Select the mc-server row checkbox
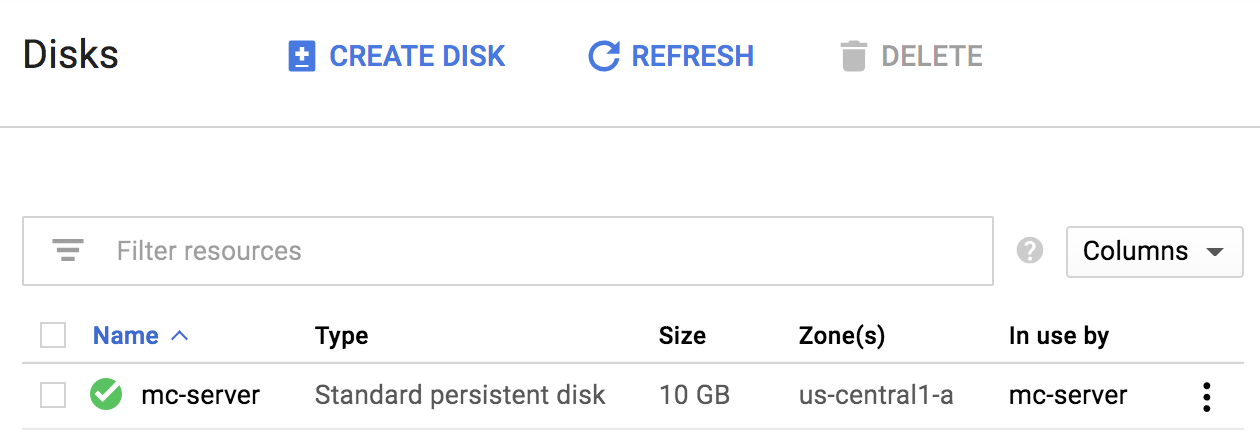 53,395
